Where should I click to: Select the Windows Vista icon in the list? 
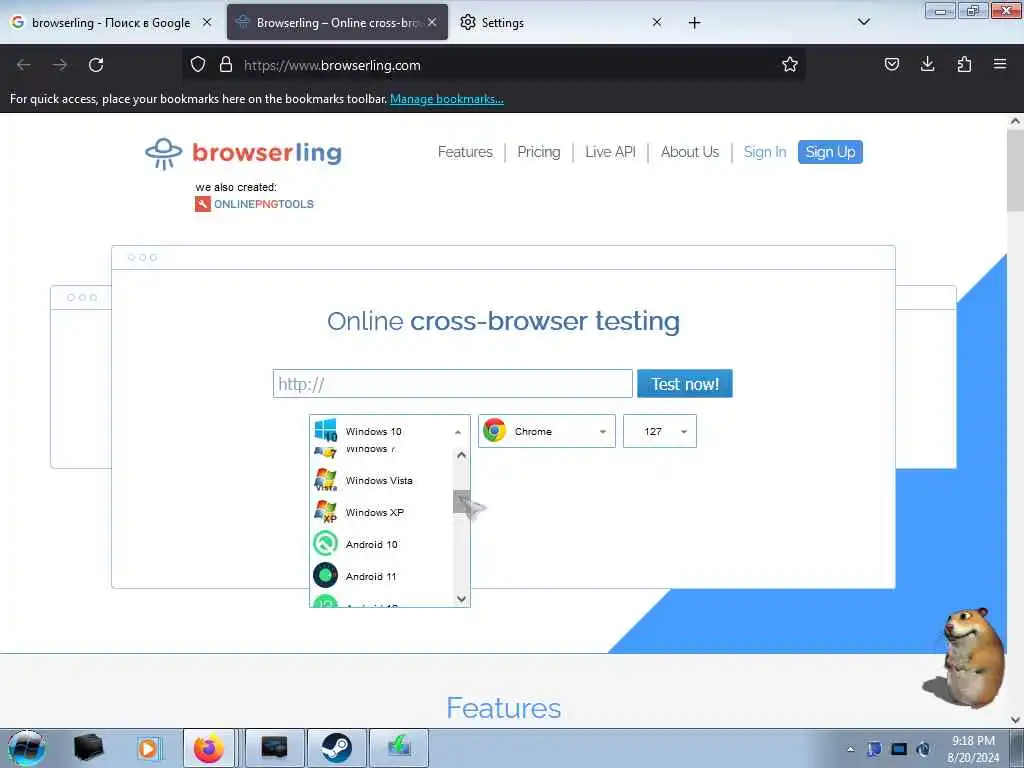[325, 480]
